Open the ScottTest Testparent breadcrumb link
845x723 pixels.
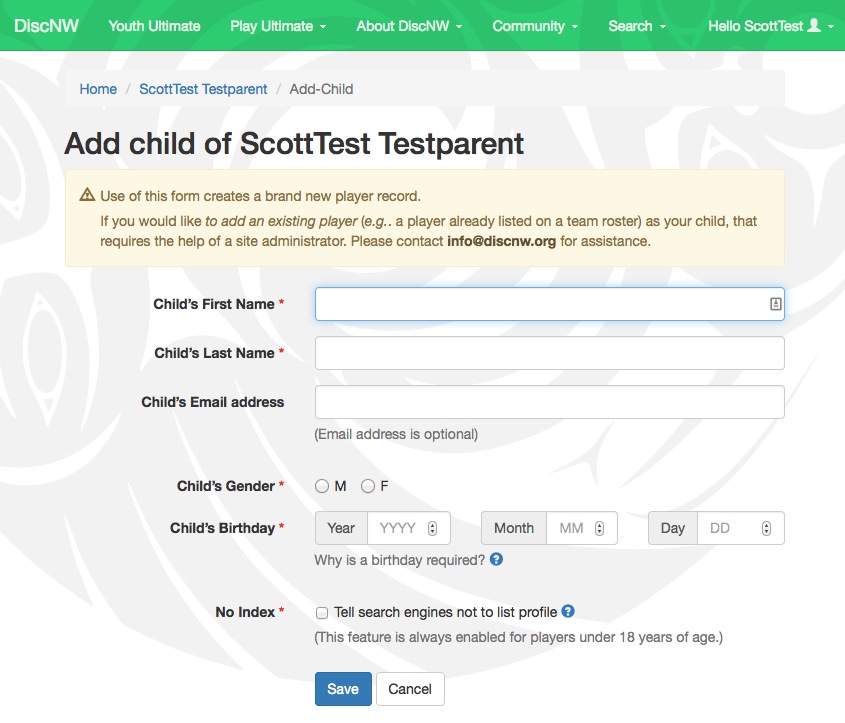point(203,89)
